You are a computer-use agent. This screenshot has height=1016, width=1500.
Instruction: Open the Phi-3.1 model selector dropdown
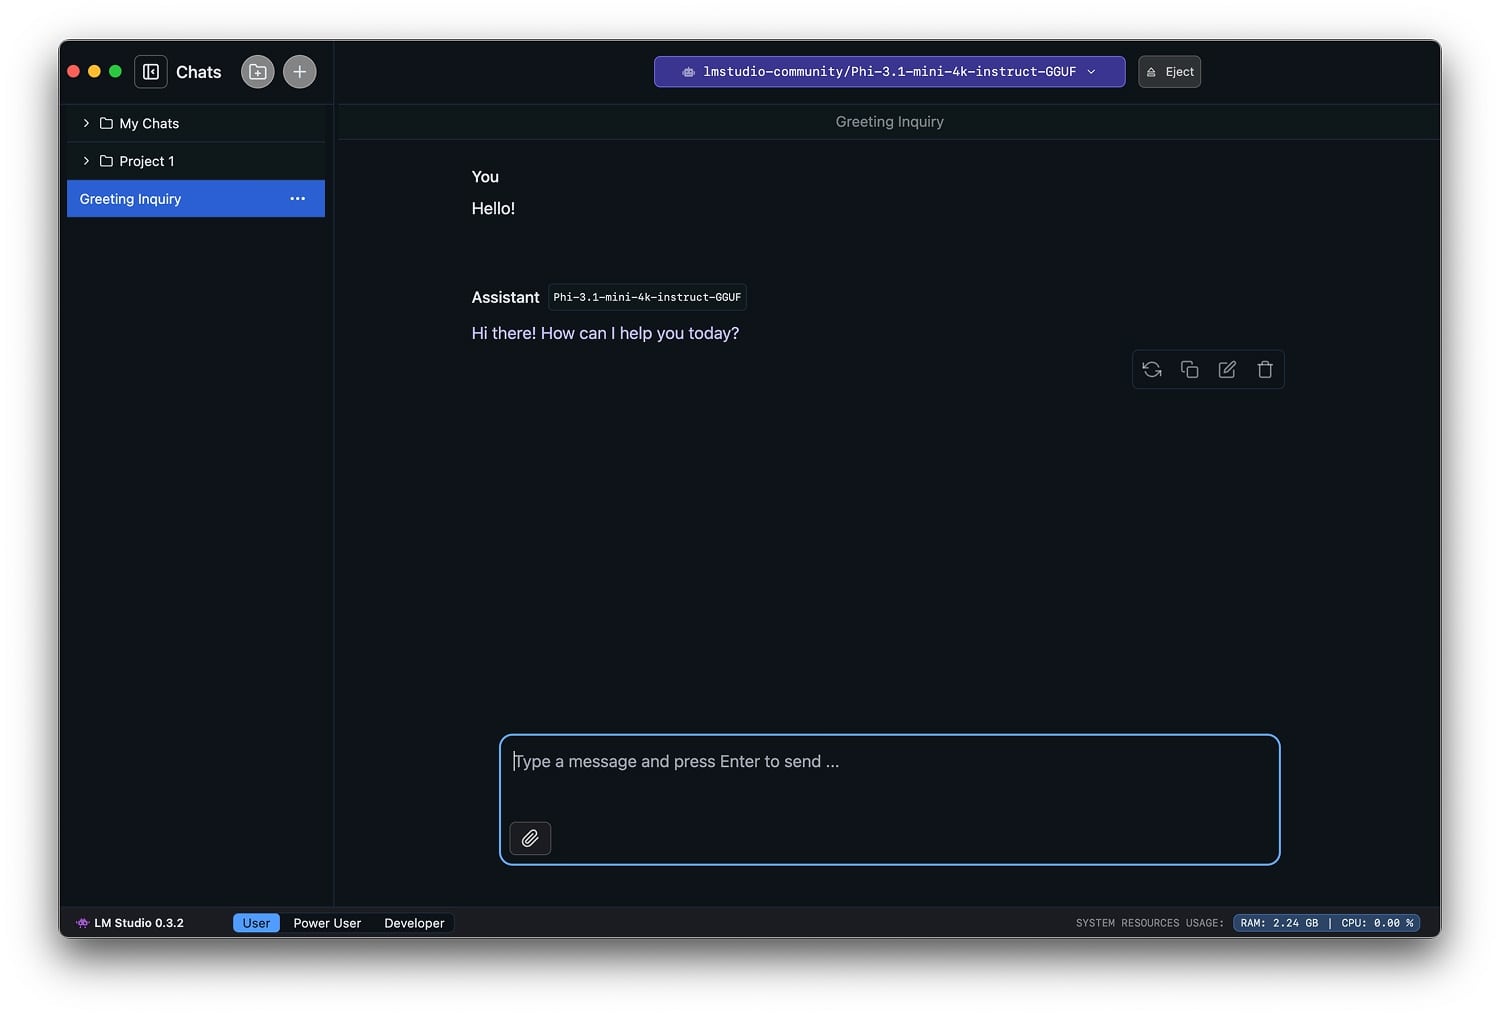(1092, 71)
